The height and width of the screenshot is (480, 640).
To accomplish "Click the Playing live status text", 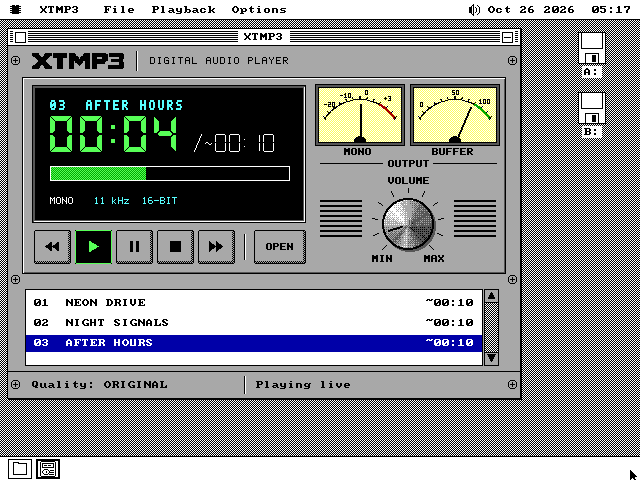I will point(303,384).
